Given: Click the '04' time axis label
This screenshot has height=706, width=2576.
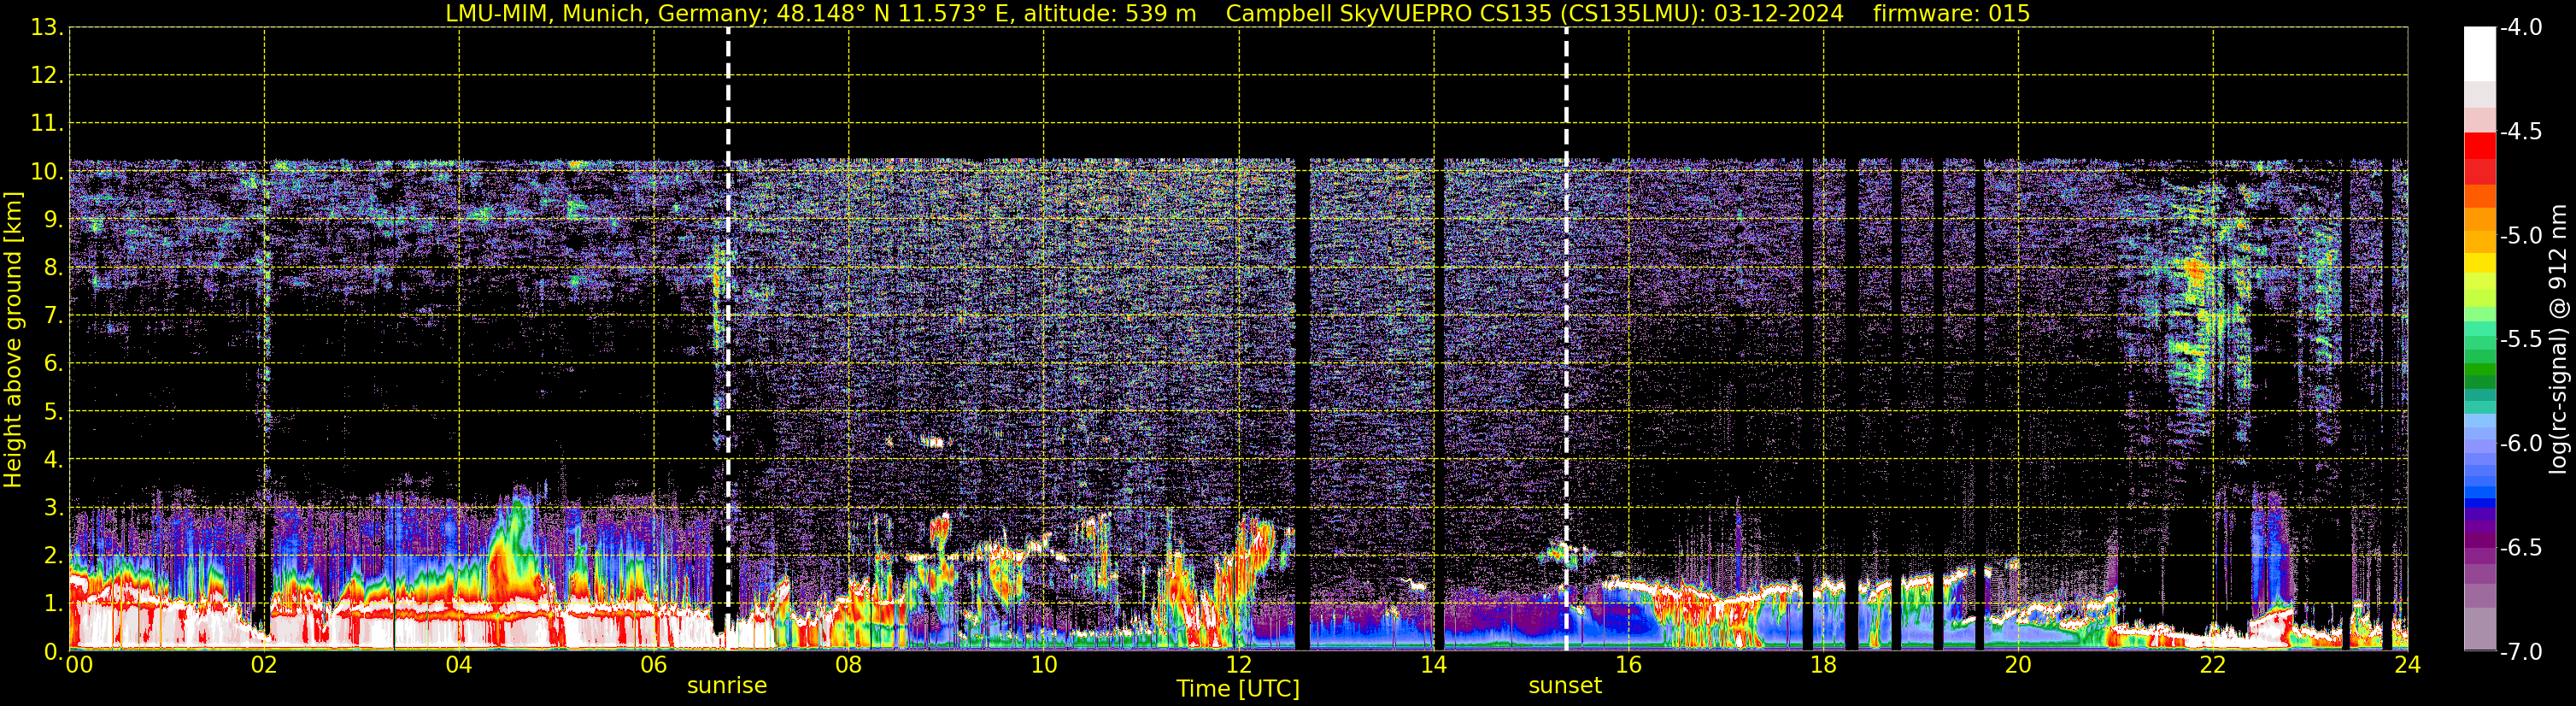Looking at the screenshot, I should click(459, 665).
